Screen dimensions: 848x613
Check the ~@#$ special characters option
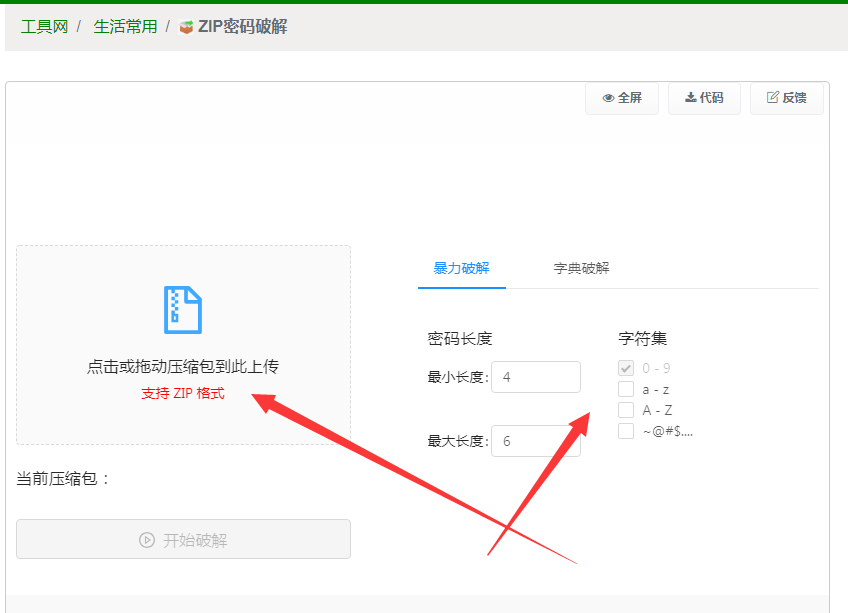pos(626,429)
